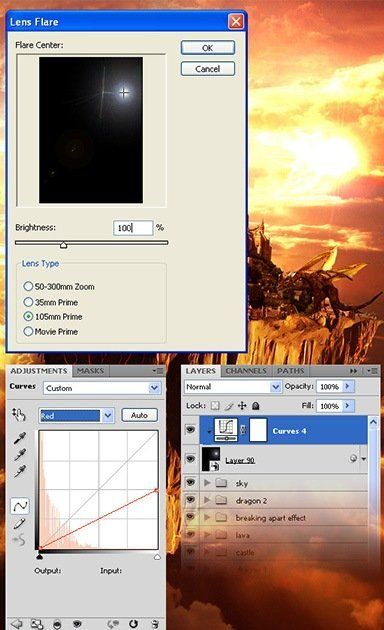This screenshot has height=630, width=384.
Task: Open the Curves preset dropdown
Action: point(154,388)
